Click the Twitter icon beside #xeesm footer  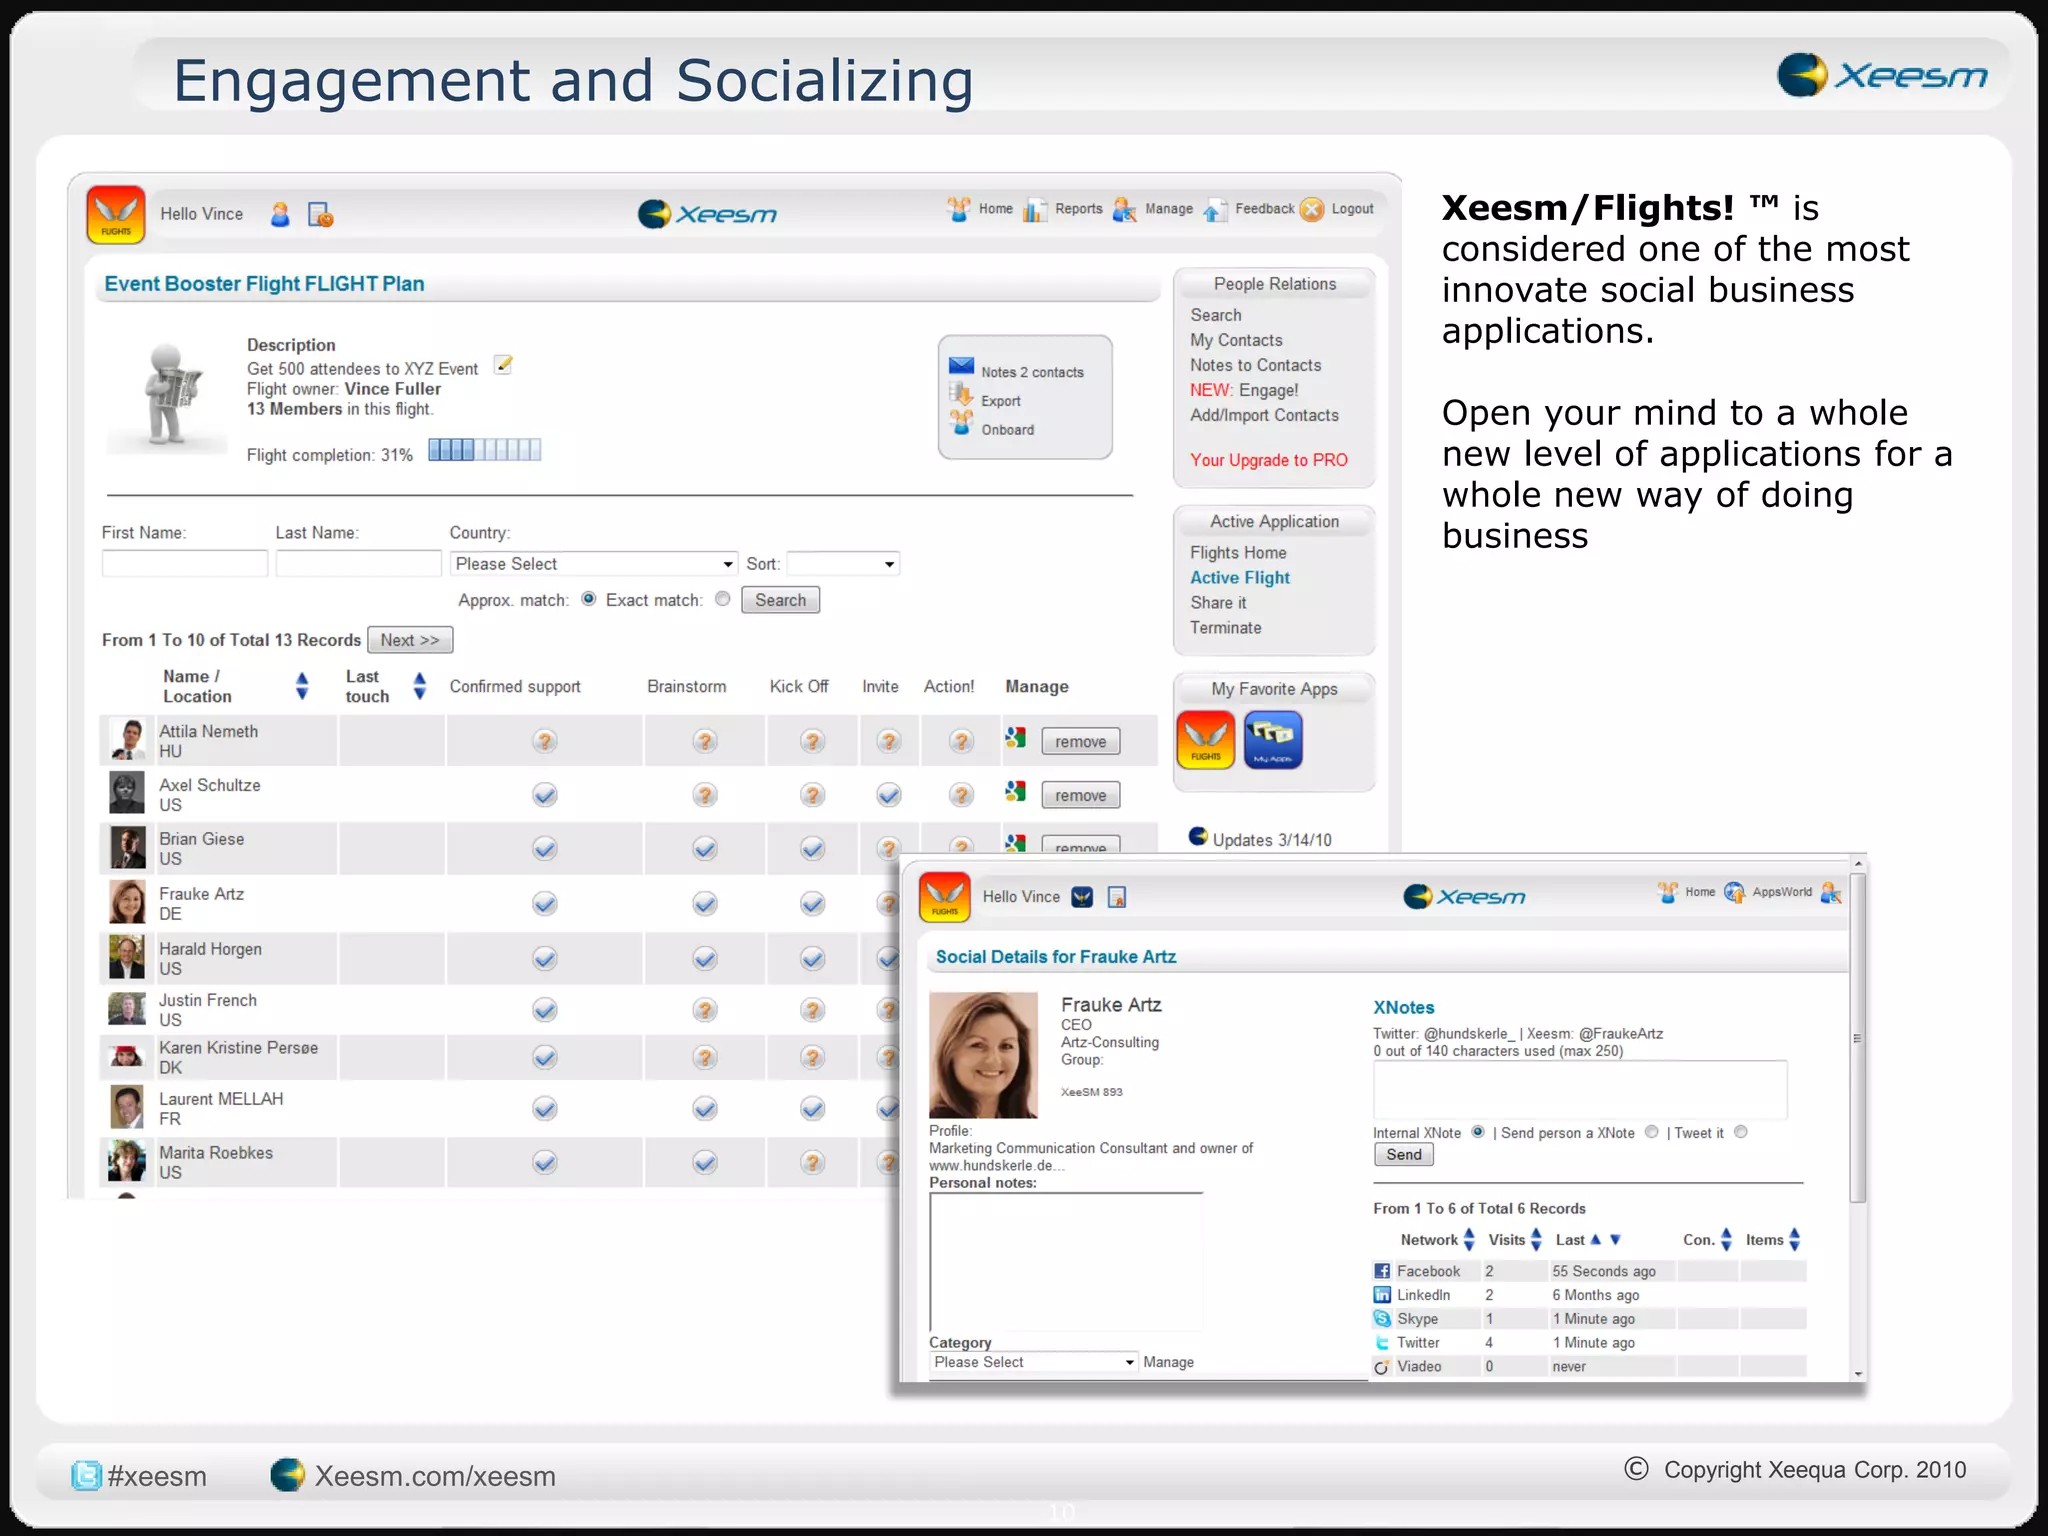[x=86, y=1476]
